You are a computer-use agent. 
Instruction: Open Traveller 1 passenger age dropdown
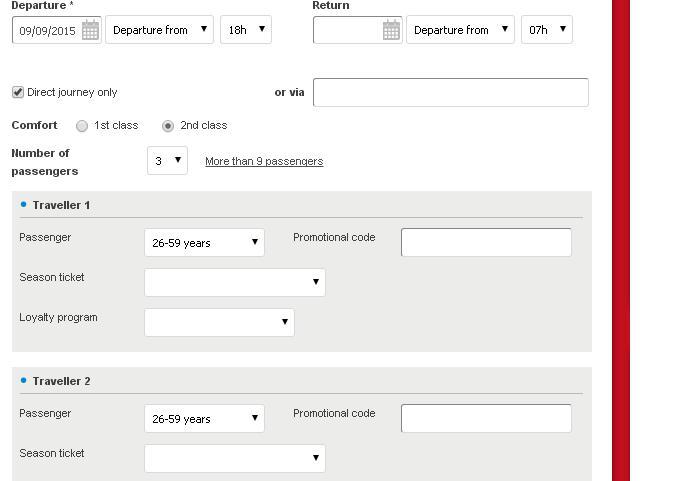tap(204, 242)
